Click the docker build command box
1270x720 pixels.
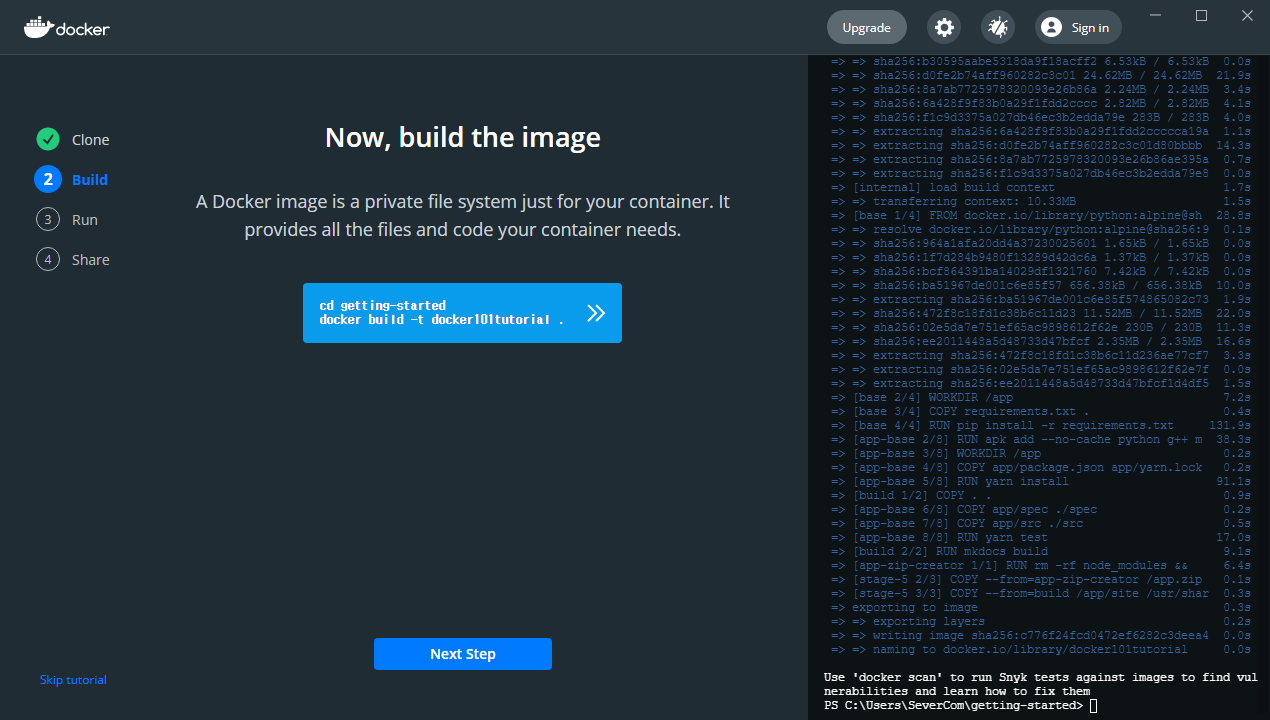(x=462, y=313)
